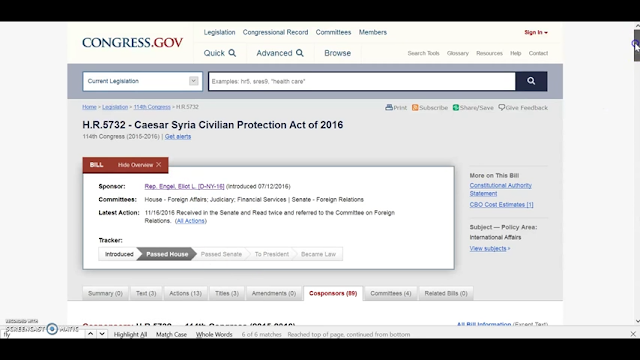This screenshot has width=640, height=360.
Task: Toggle Whole Words in find bar
Action: point(214,334)
